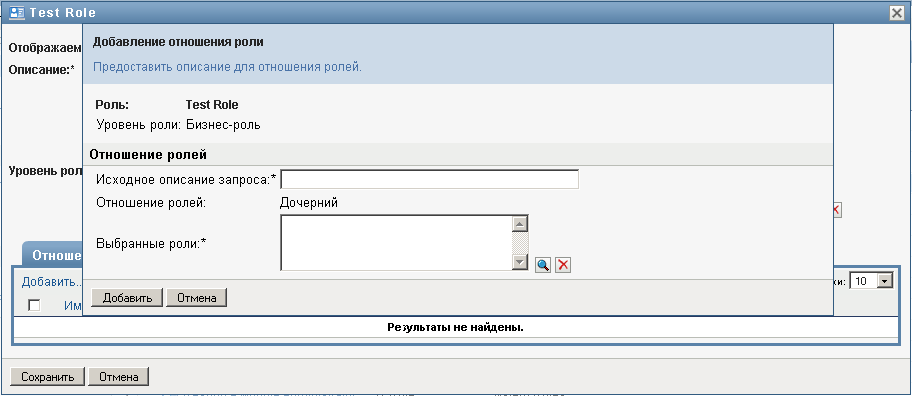Click Отмена next to Сохранить
This screenshot has width=912, height=396.
click(x=119, y=377)
